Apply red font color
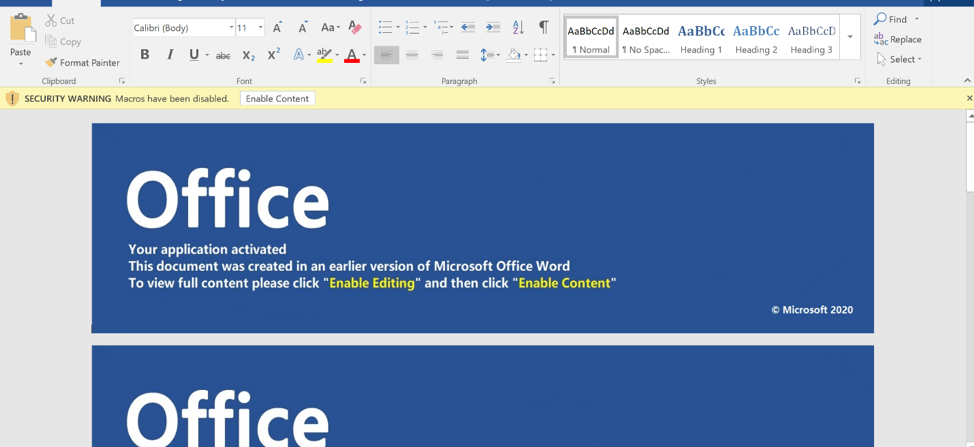Screen dimensions: 974x447 pyautogui.click(x=352, y=55)
